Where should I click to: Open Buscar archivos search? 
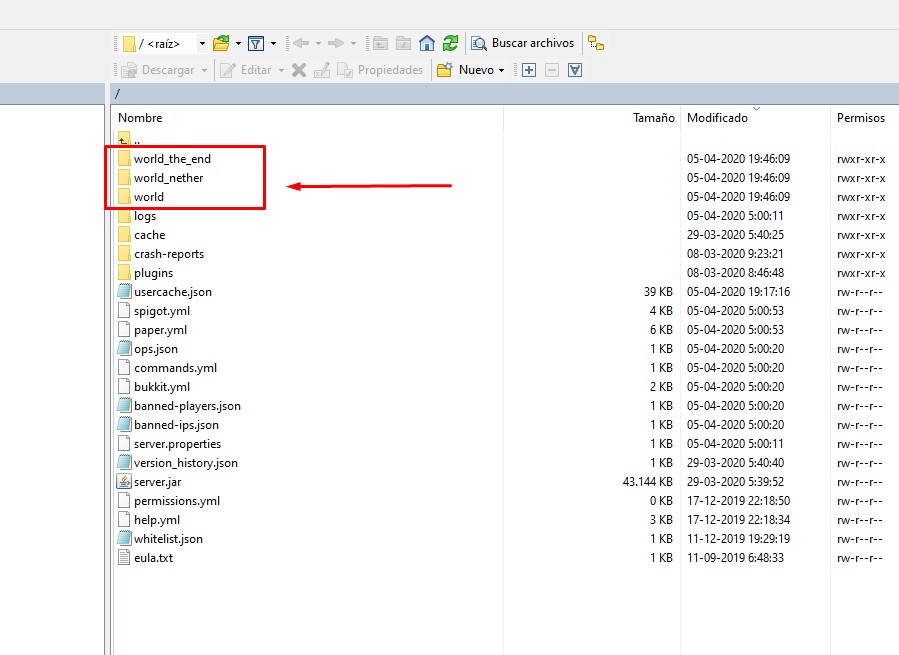coord(522,44)
